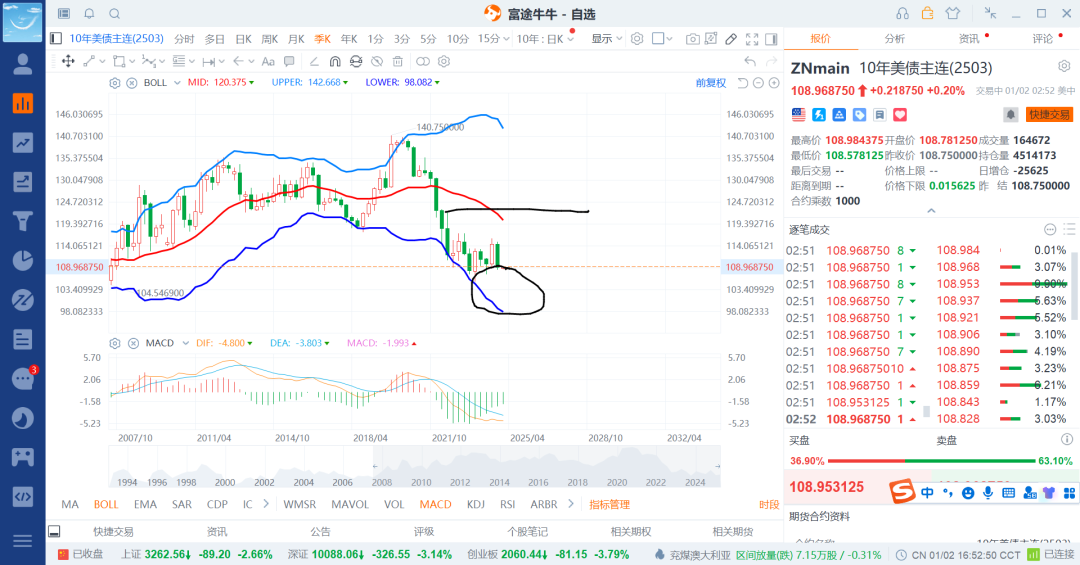Expand more sub indicators after ARBR
Screen dimensions: 1080x565
click(x=570, y=504)
